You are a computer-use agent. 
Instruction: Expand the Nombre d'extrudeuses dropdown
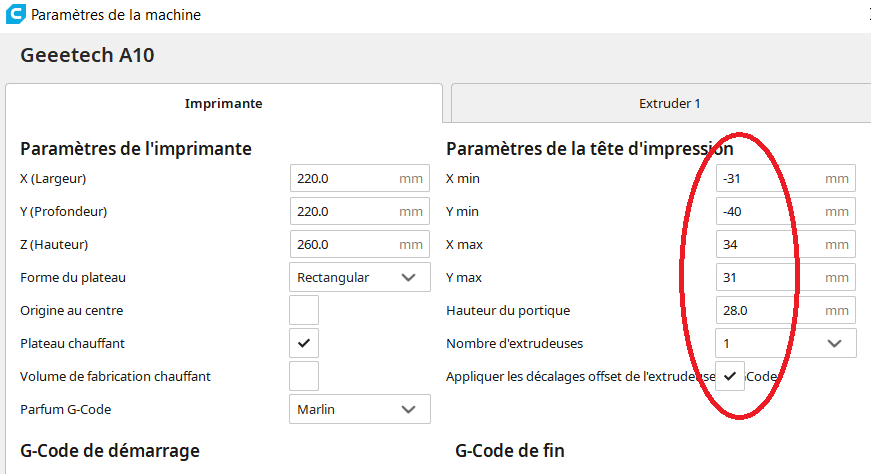(785, 343)
